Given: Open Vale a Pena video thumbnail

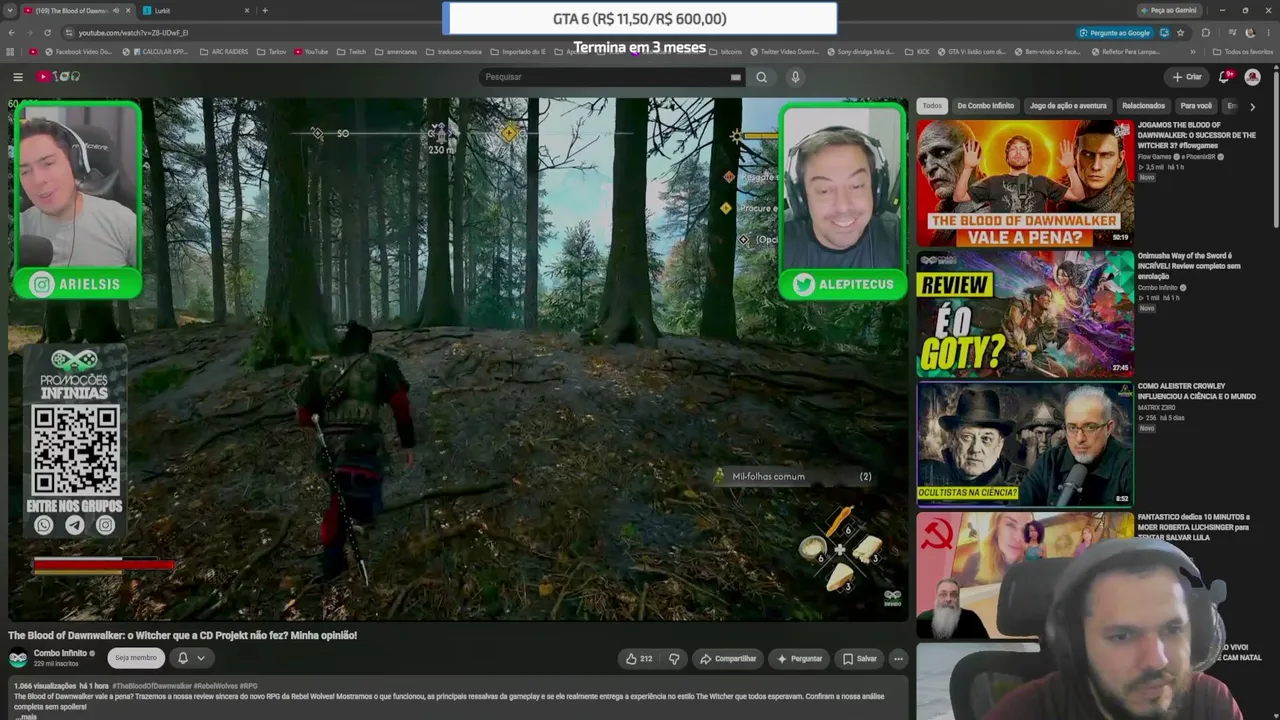Looking at the screenshot, I should [x=1024, y=183].
